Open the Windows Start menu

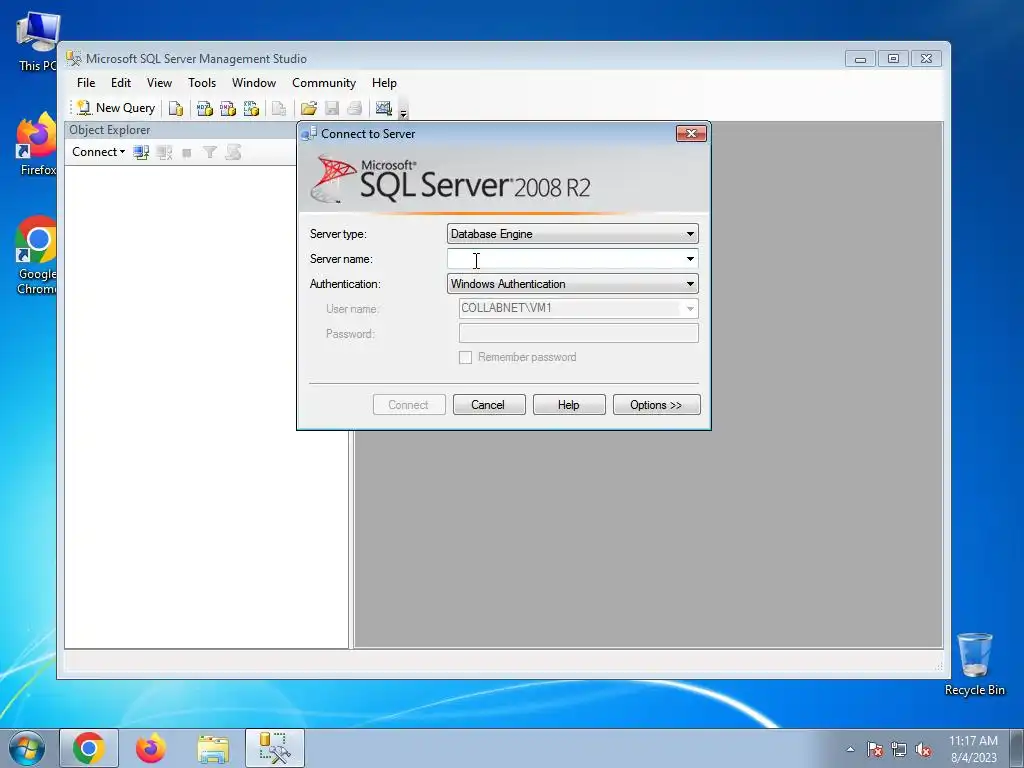click(x=26, y=748)
